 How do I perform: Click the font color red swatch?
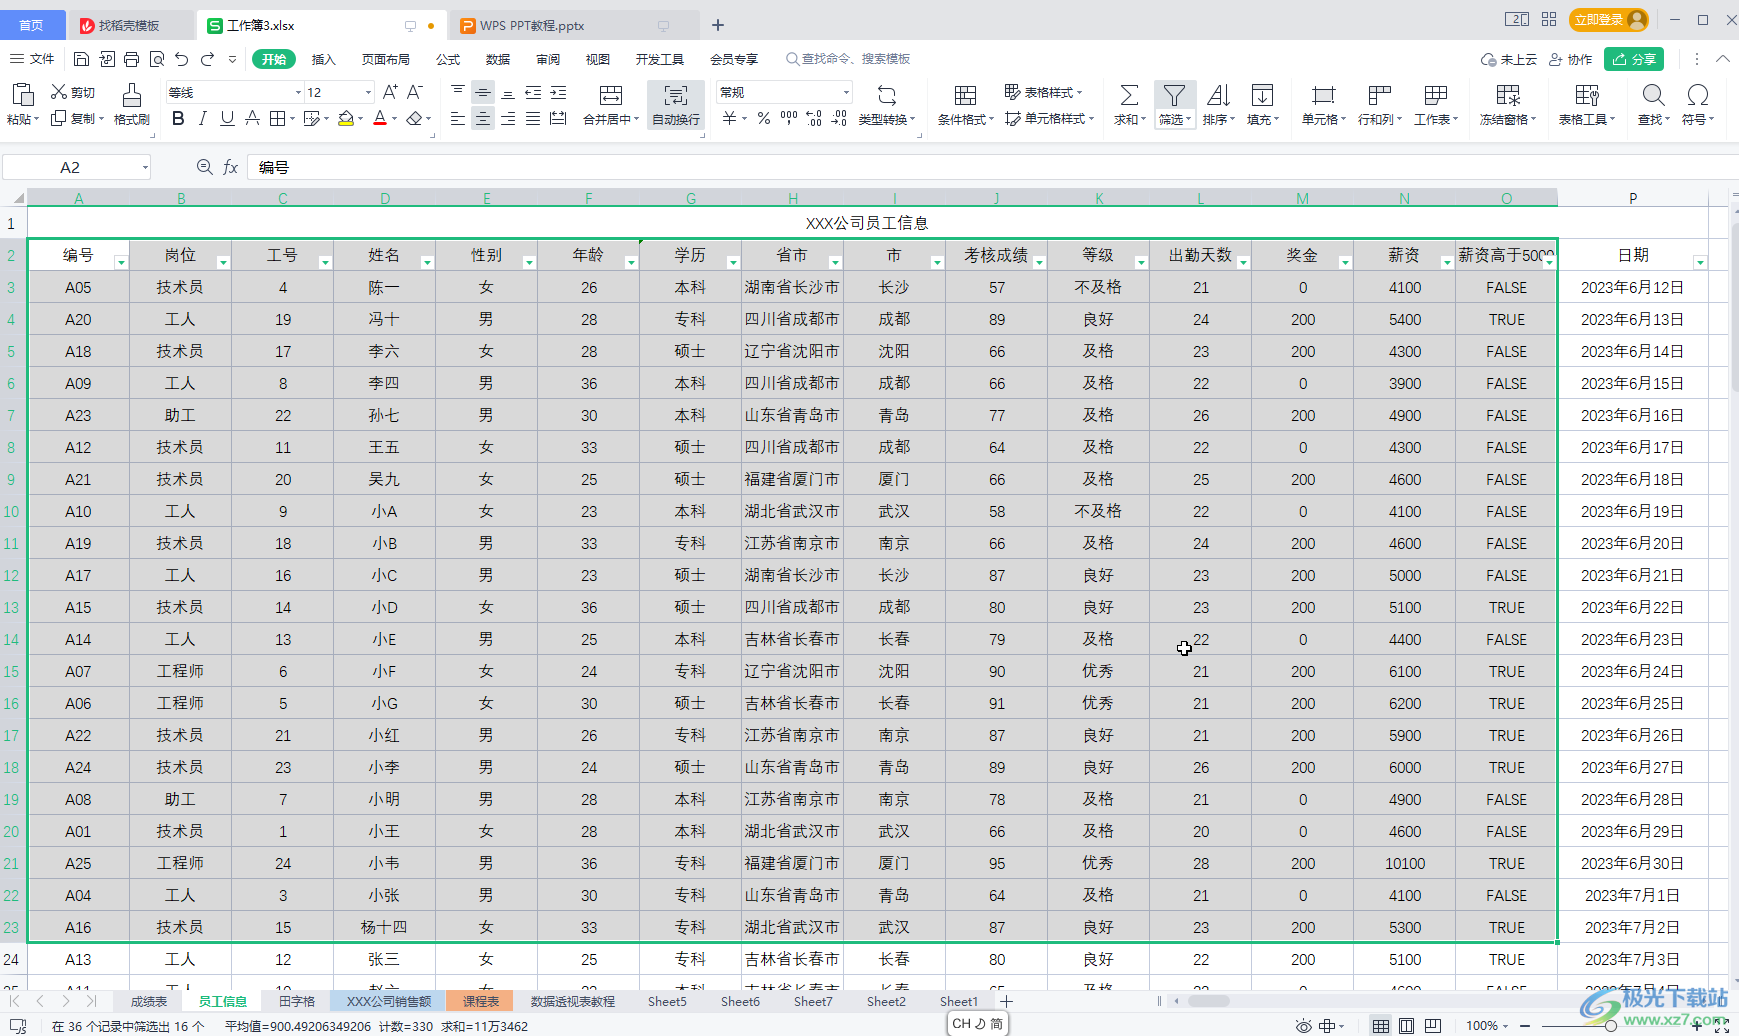(x=380, y=119)
